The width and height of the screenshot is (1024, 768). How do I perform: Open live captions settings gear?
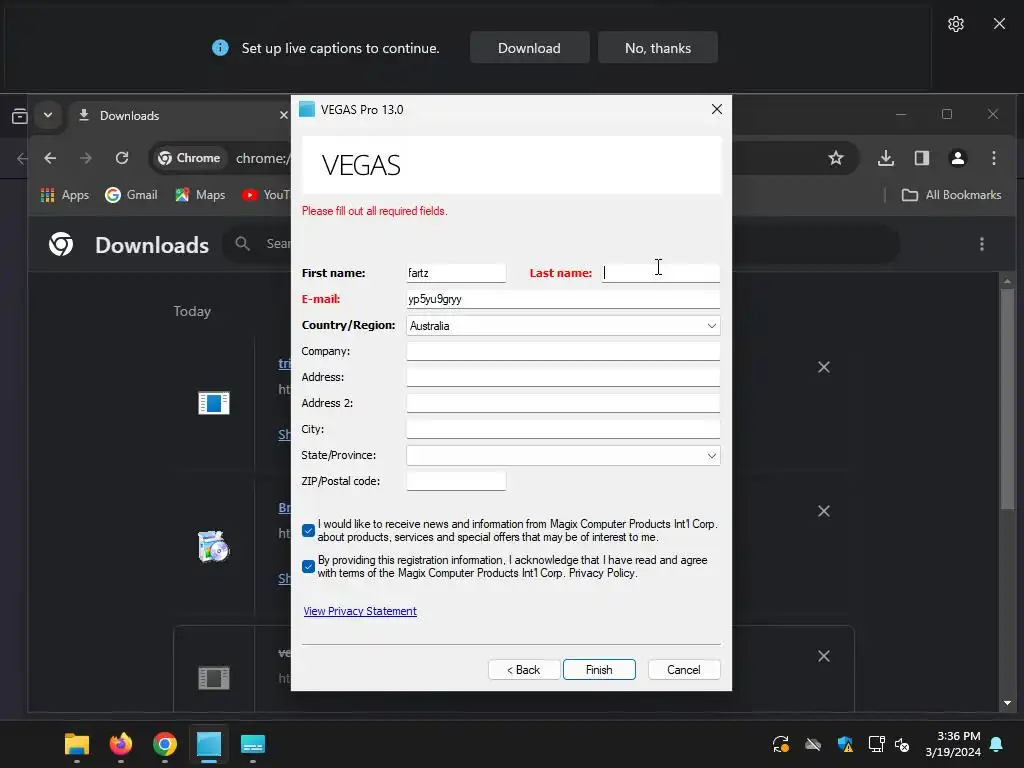(x=955, y=24)
